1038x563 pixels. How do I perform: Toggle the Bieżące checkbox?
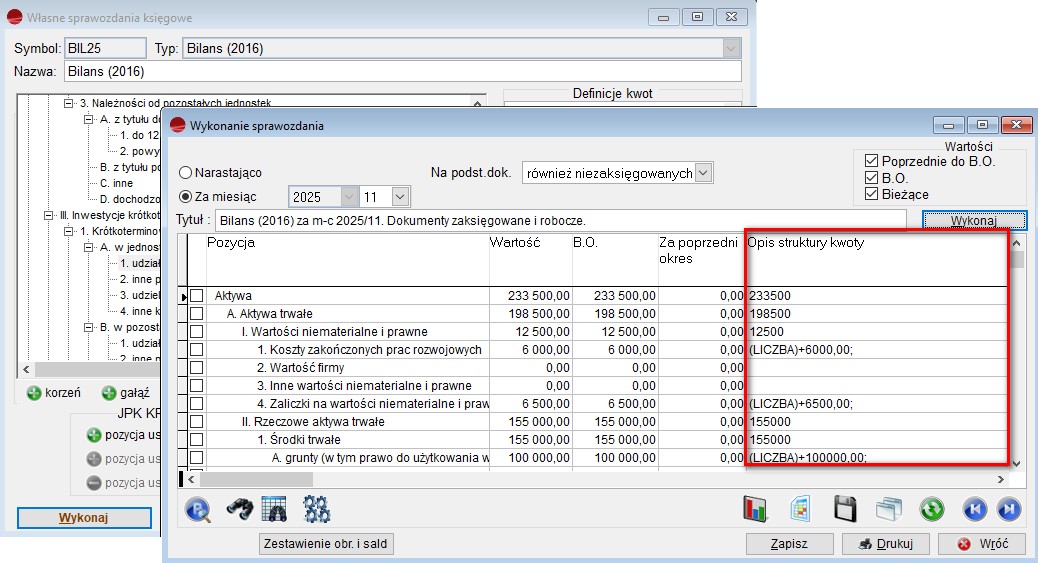coord(871,194)
